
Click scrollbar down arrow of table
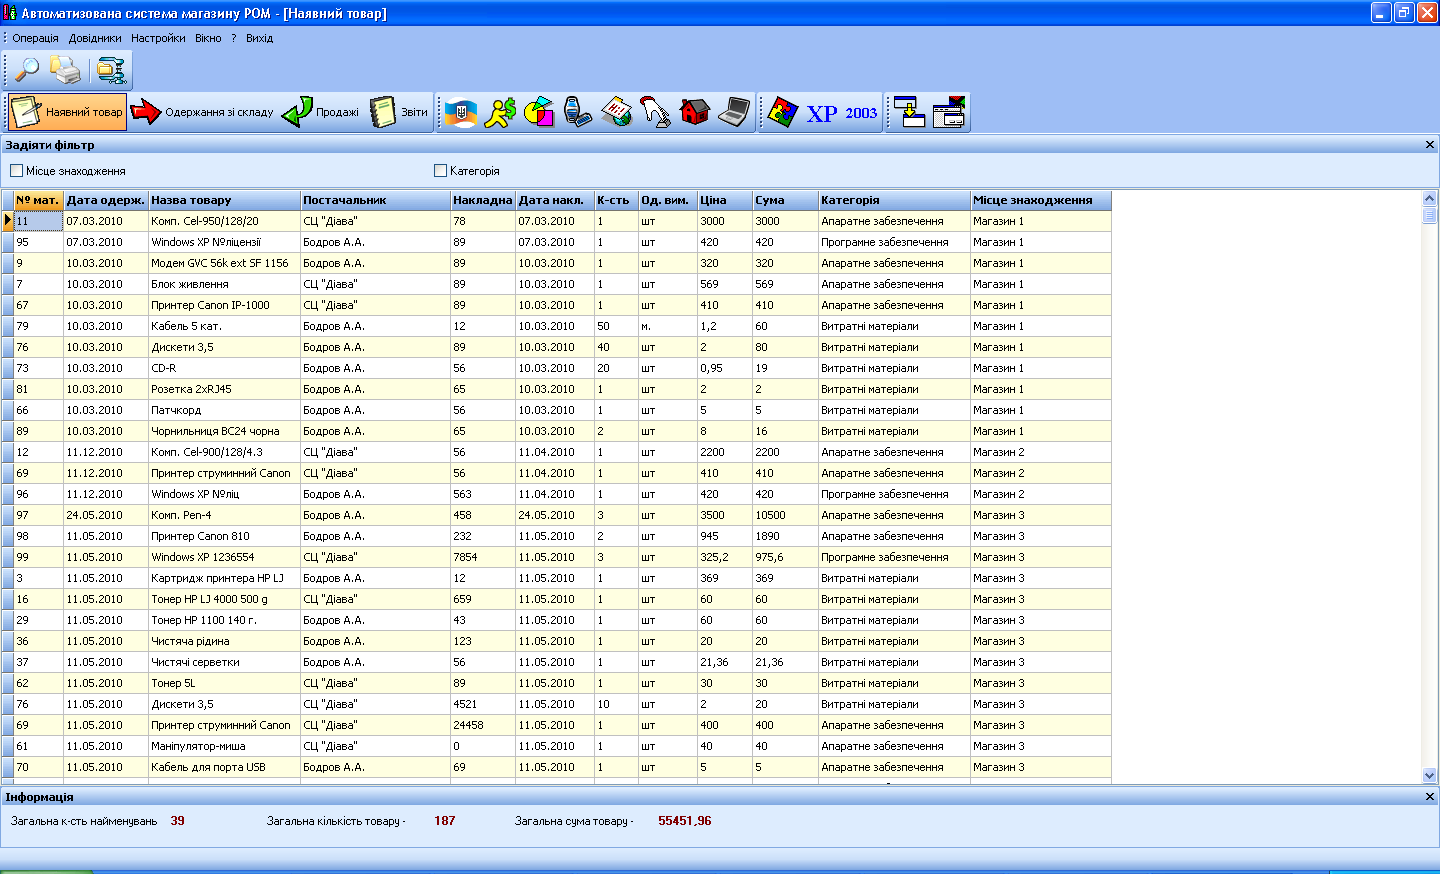1429,775
